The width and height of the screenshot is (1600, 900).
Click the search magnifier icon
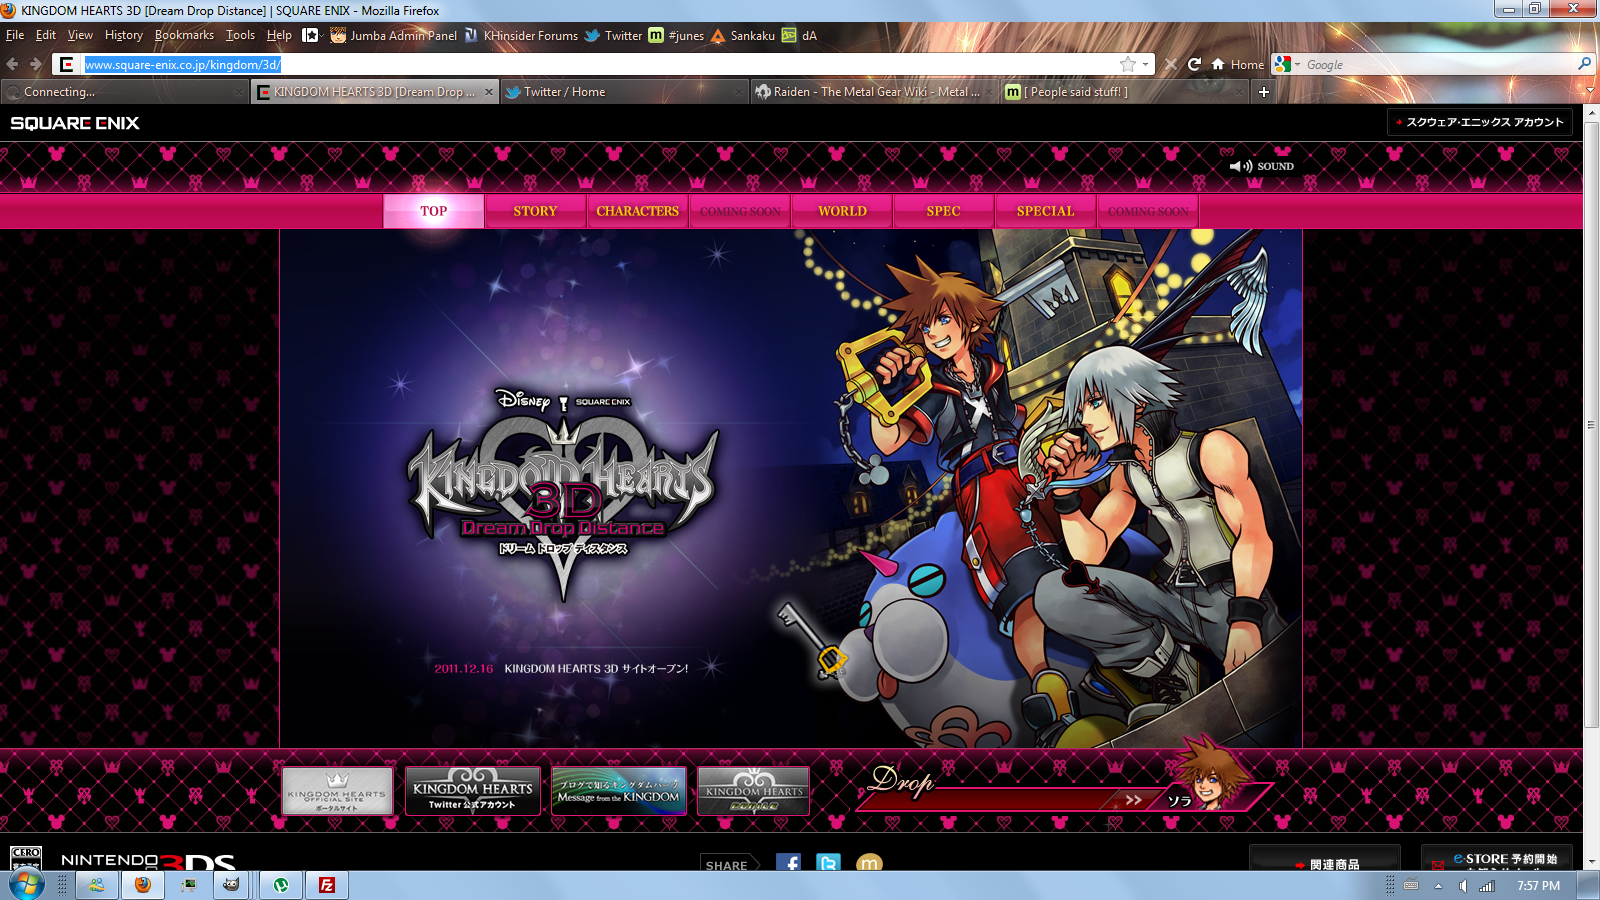pyautogui.click(x=1584, y=64)
